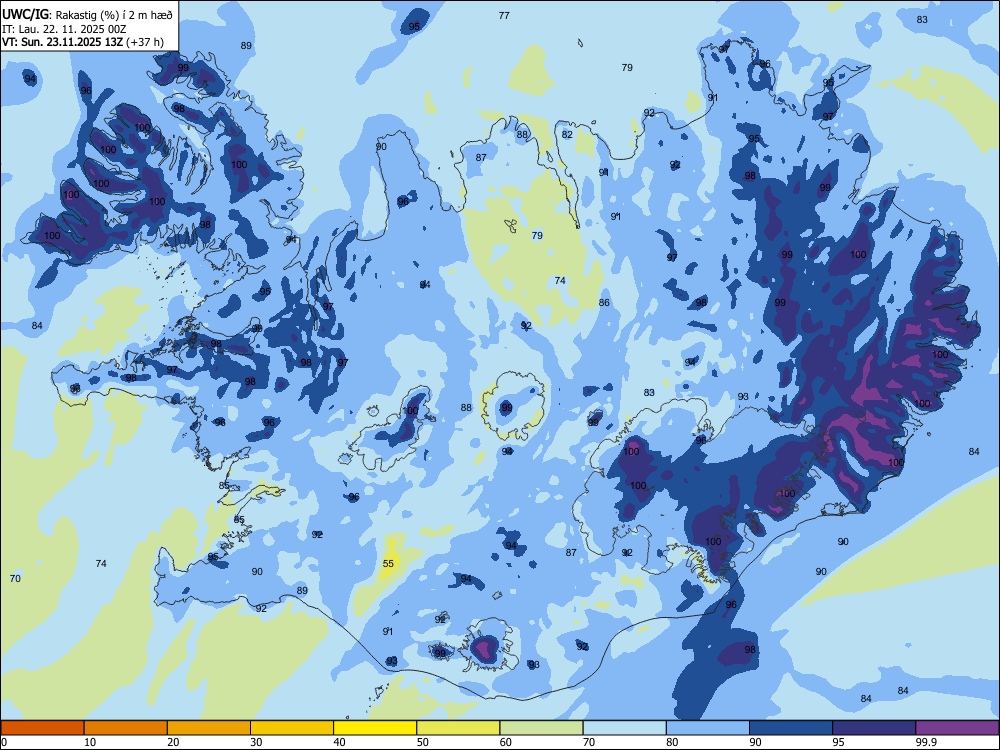Select the '20' legend scale label
Viewport: 1000px width, 750px height.
click(x=173, y=742)
